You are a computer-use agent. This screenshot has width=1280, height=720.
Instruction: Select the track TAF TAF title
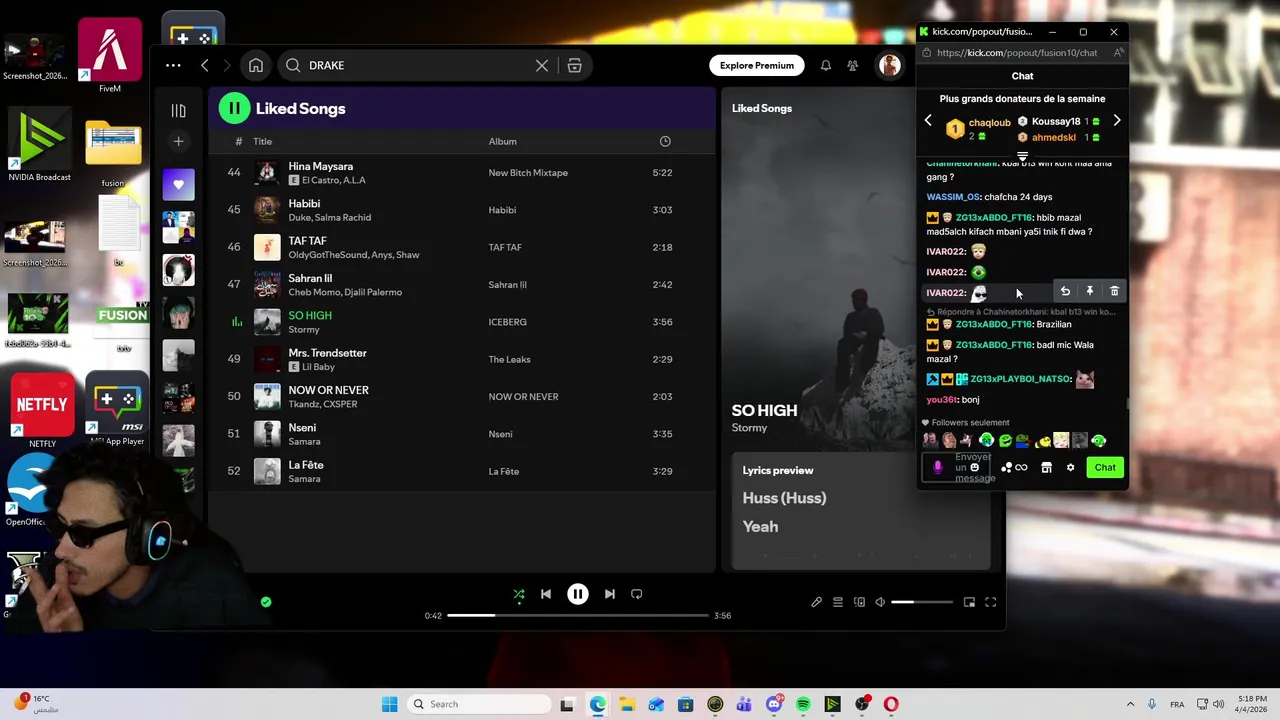pos(307,241)
